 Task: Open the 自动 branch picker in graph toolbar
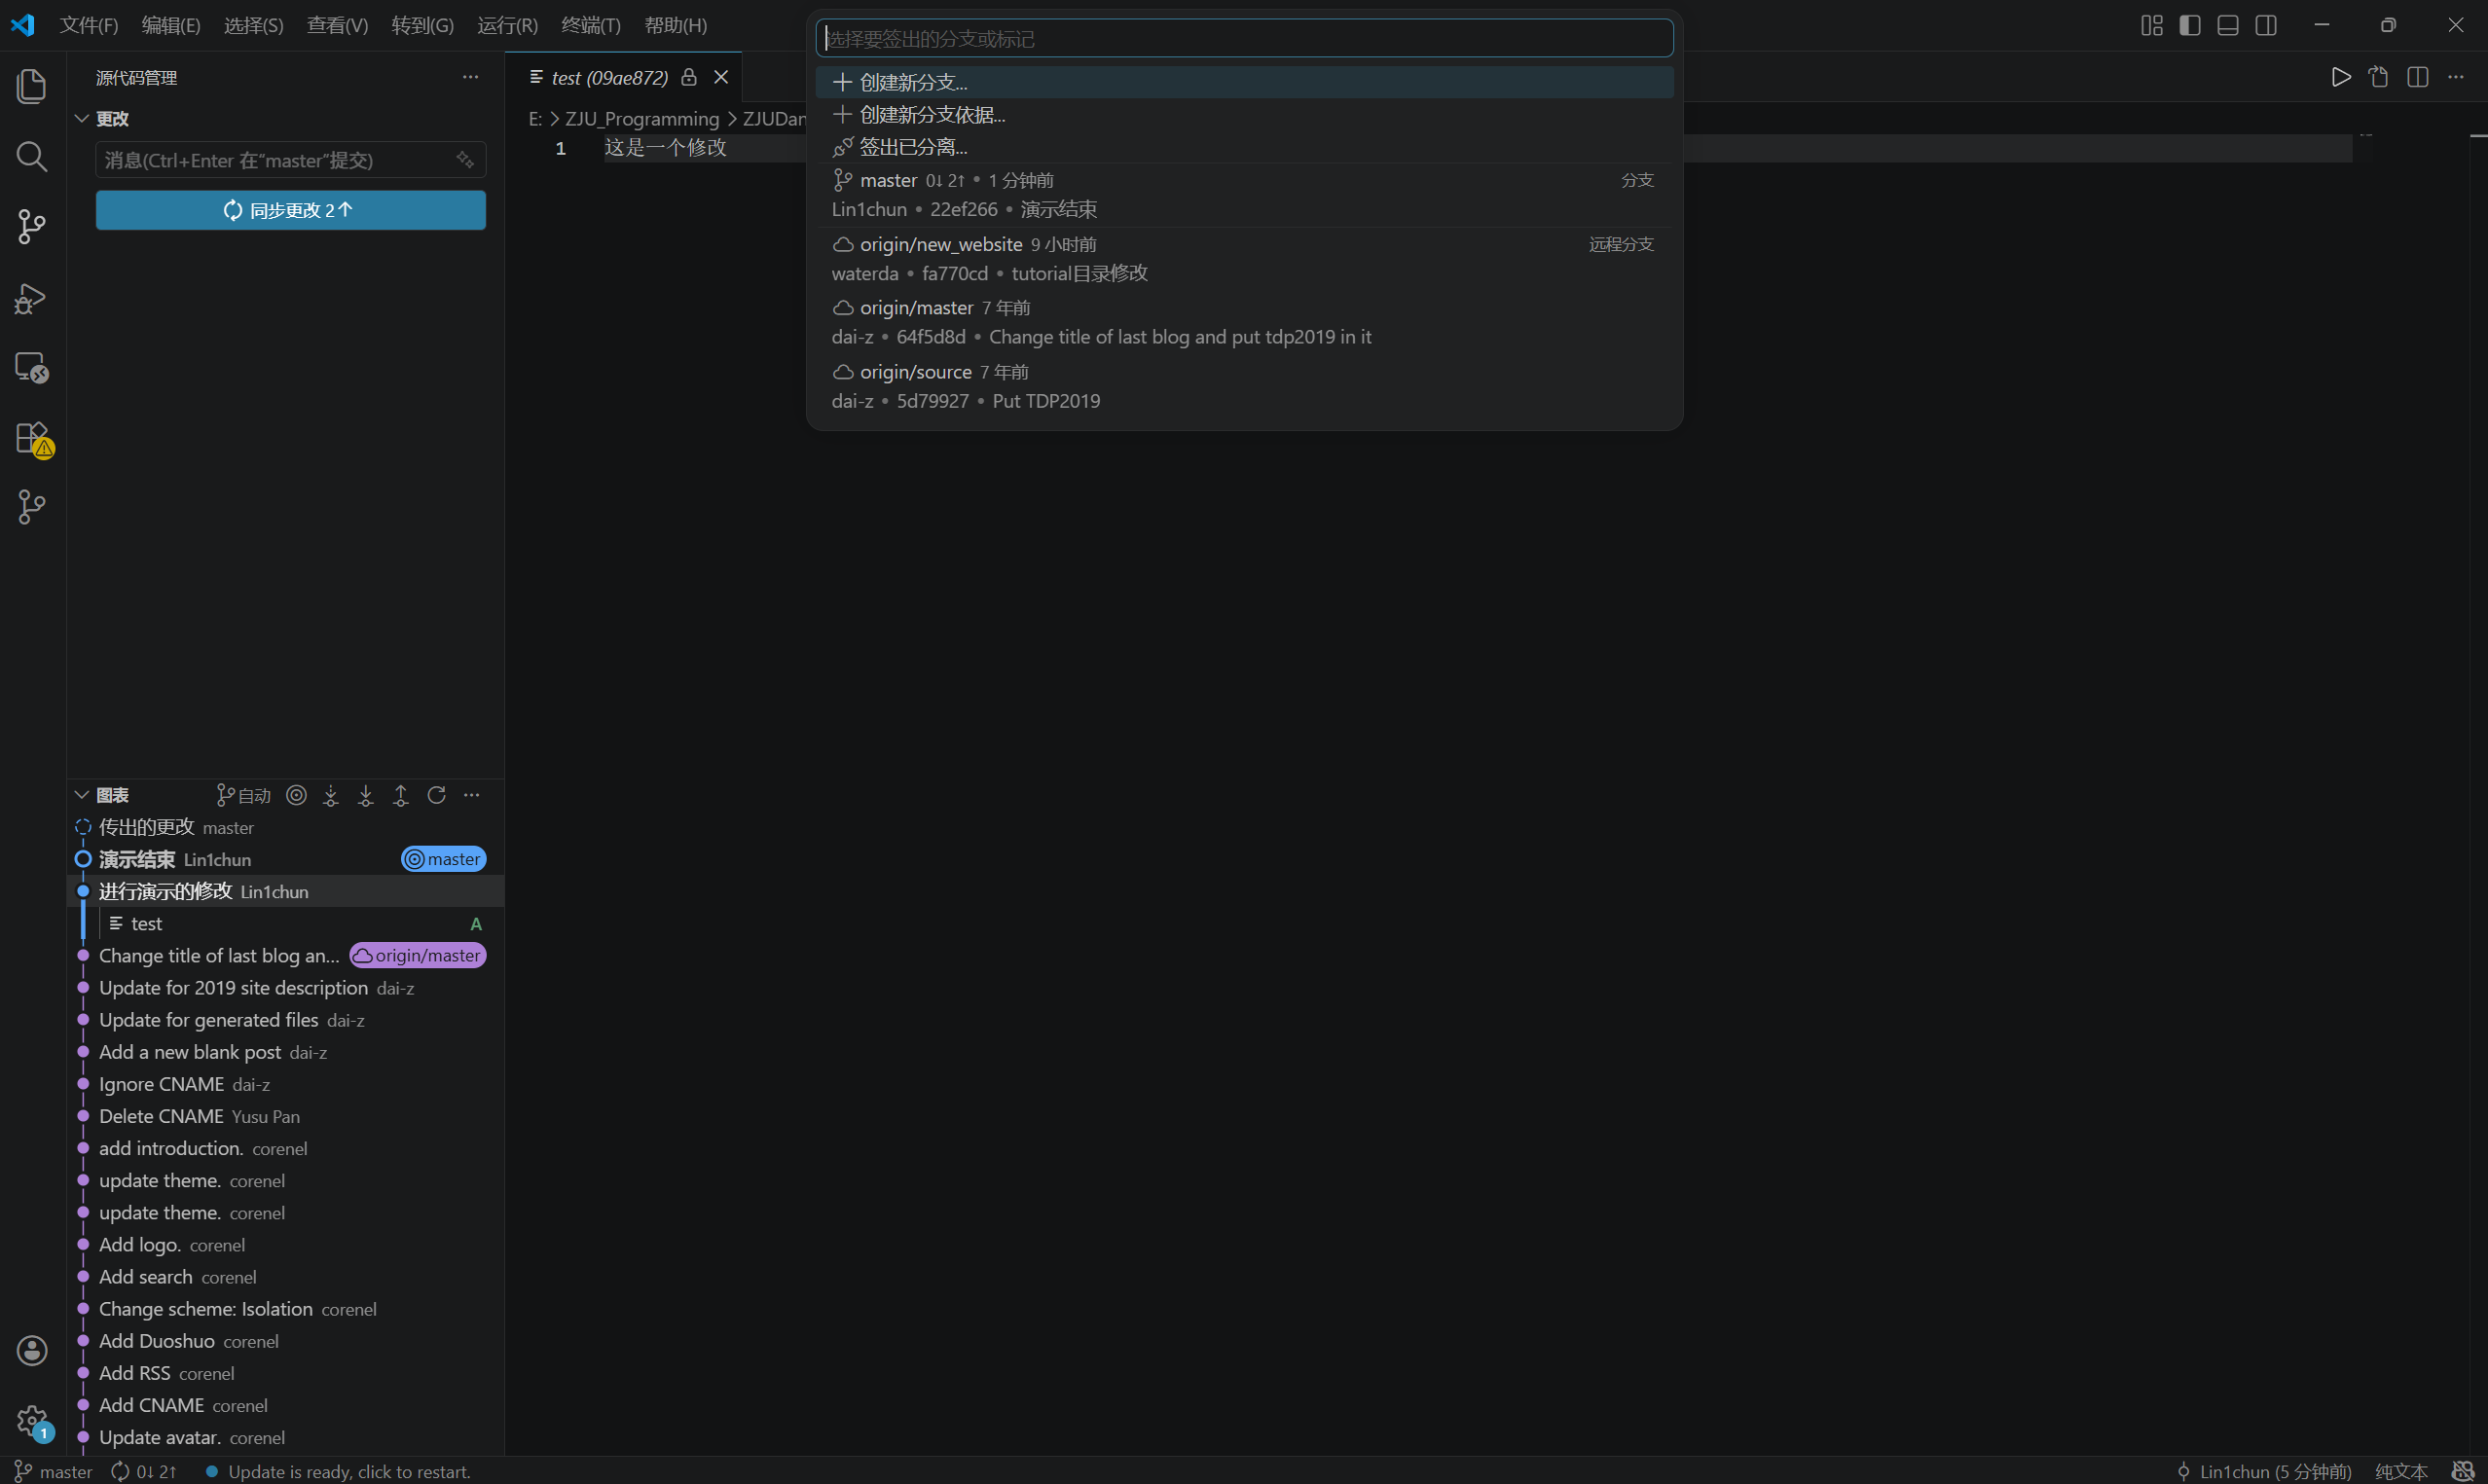pyautogui.click(x=244, y=795)
